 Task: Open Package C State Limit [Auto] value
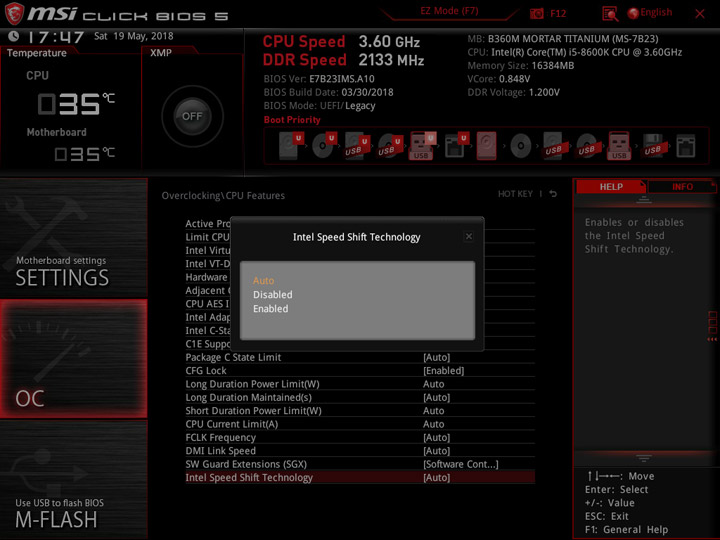click(x=437, y=357)
